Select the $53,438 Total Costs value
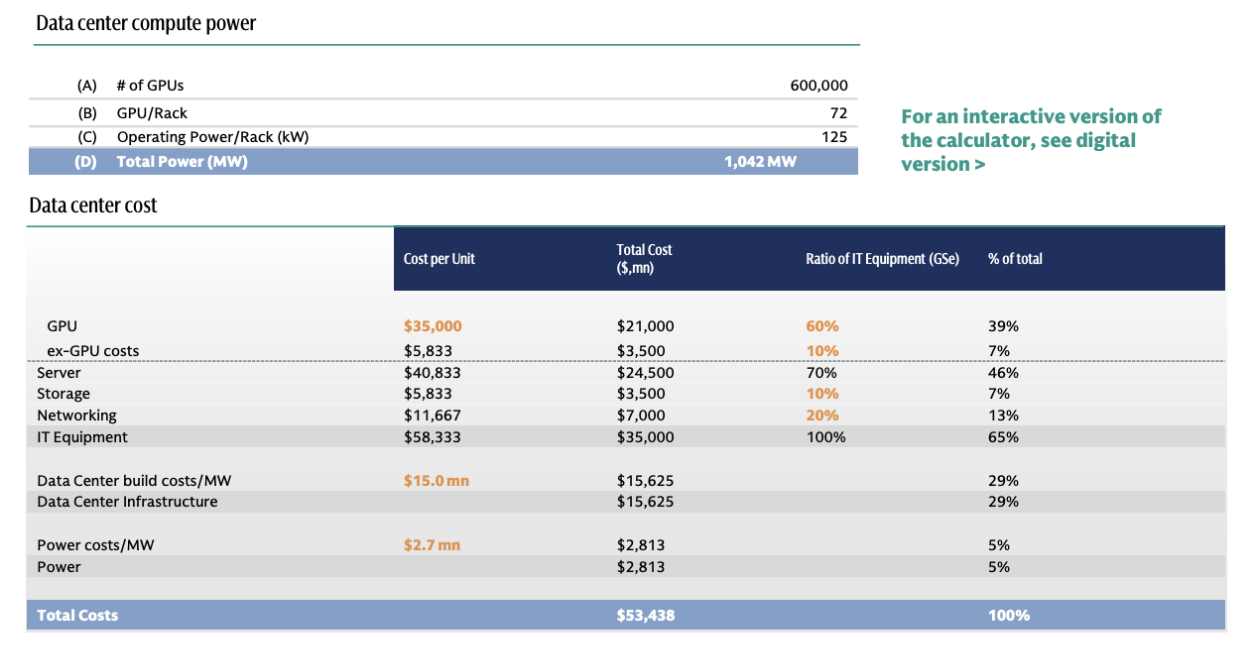Screen dimensions: 1258x654 [x=645, y=615]
